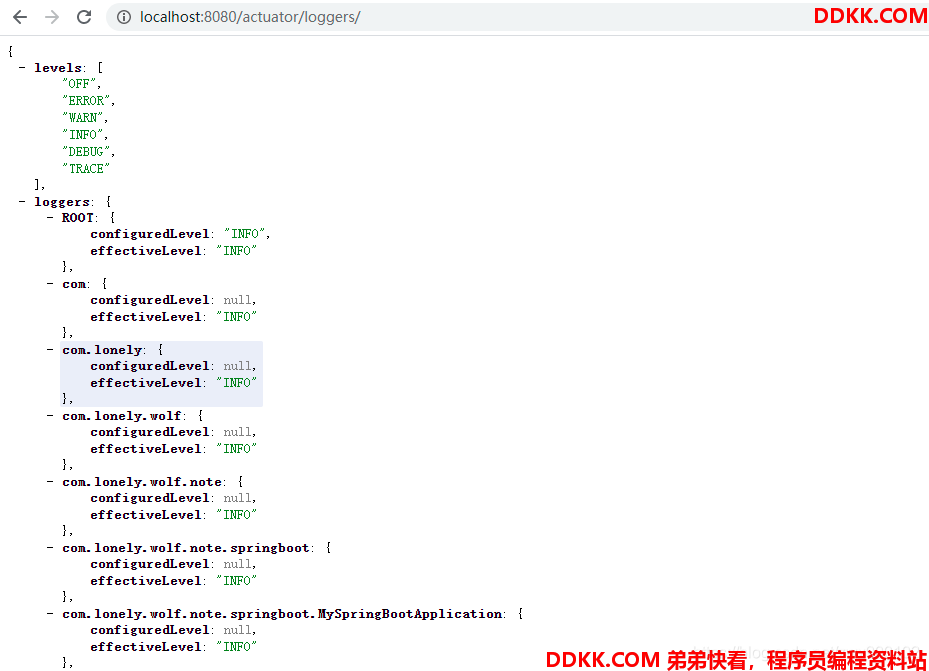Click effectiveLevel "INFO" under MySpringBootApplication

[237, 647]
